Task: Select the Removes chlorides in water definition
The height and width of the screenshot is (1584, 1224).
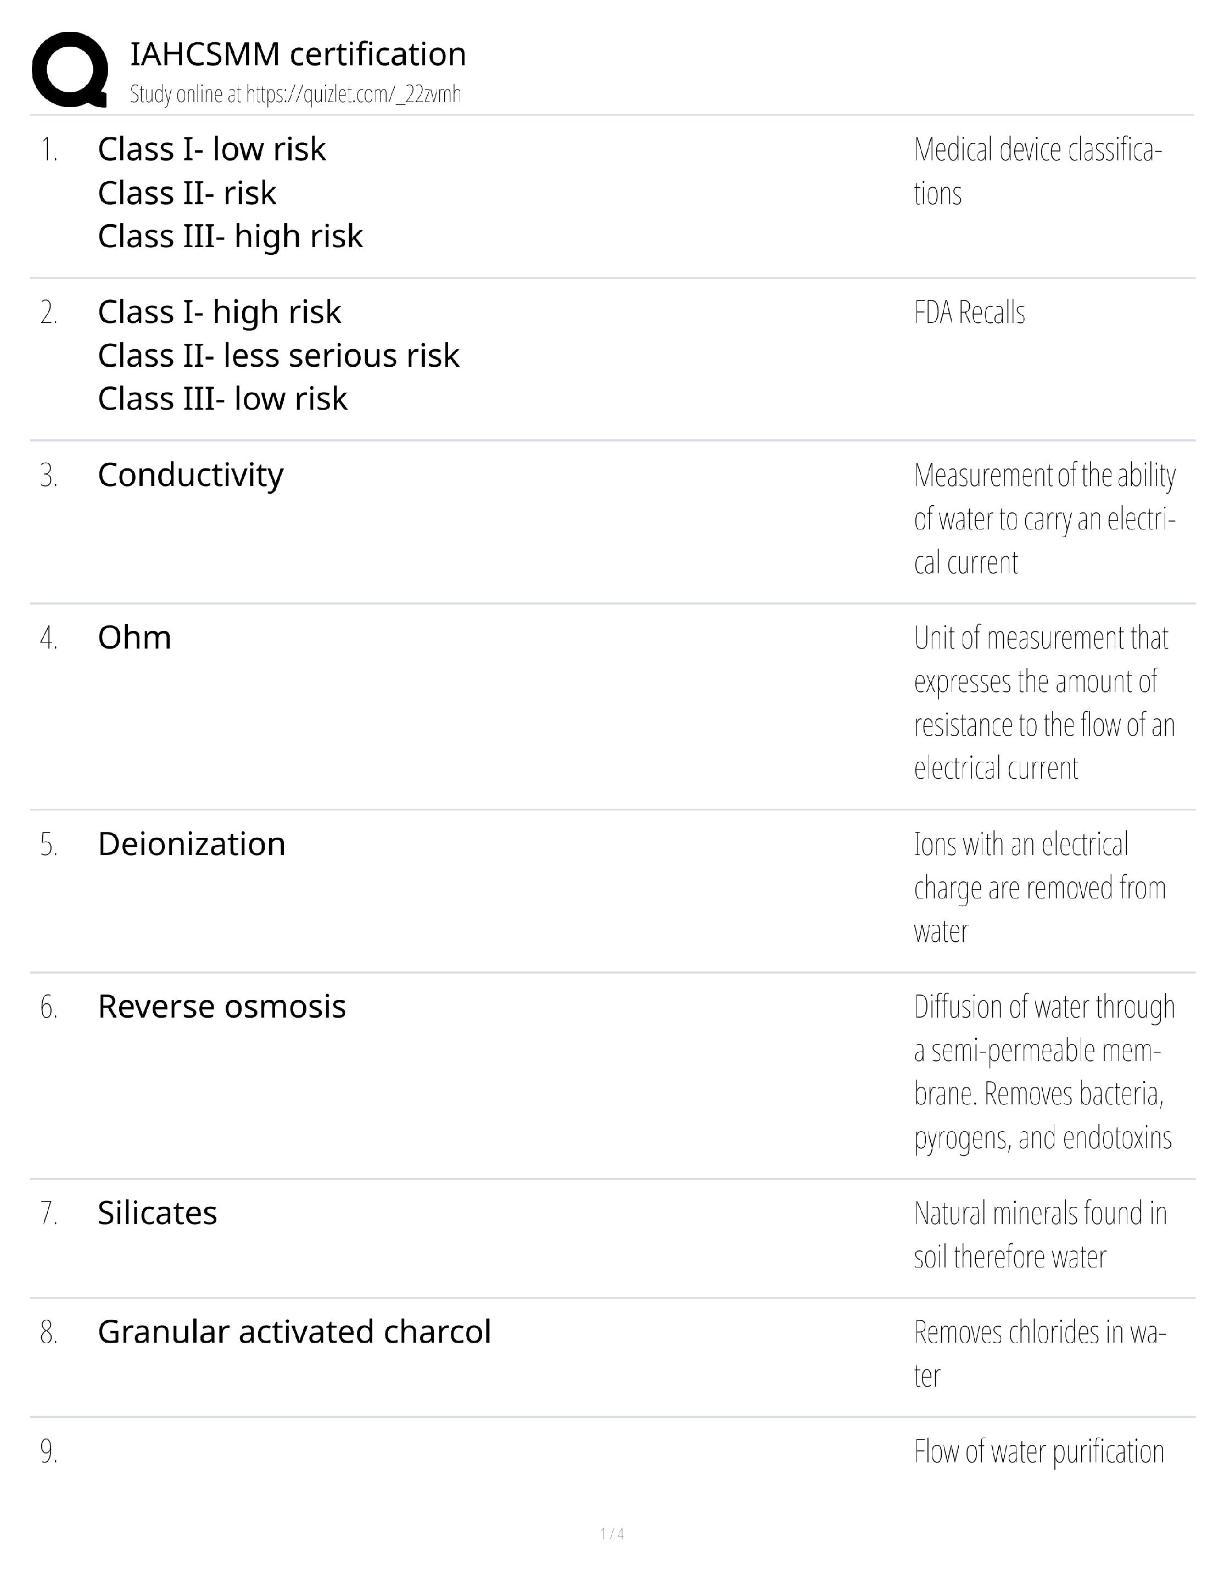Action: (x=1038, y=1354)
